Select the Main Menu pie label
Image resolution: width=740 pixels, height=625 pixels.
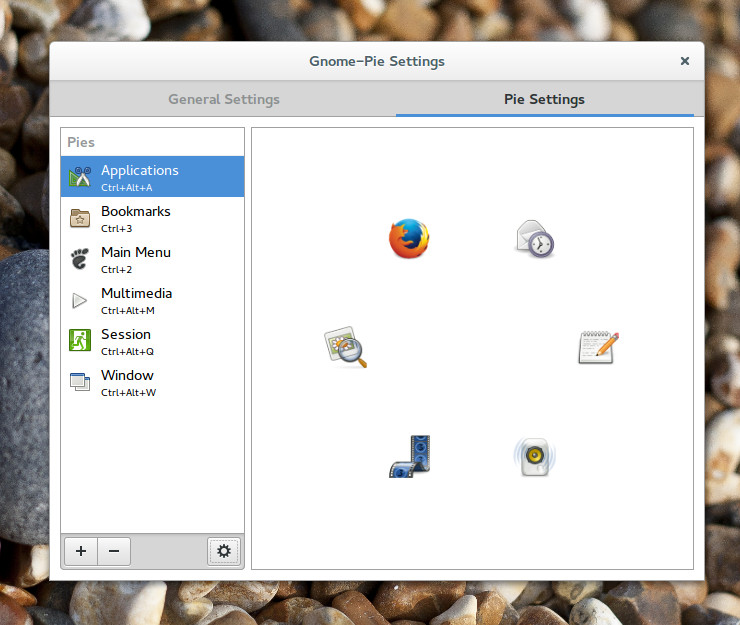coord(136,252)
